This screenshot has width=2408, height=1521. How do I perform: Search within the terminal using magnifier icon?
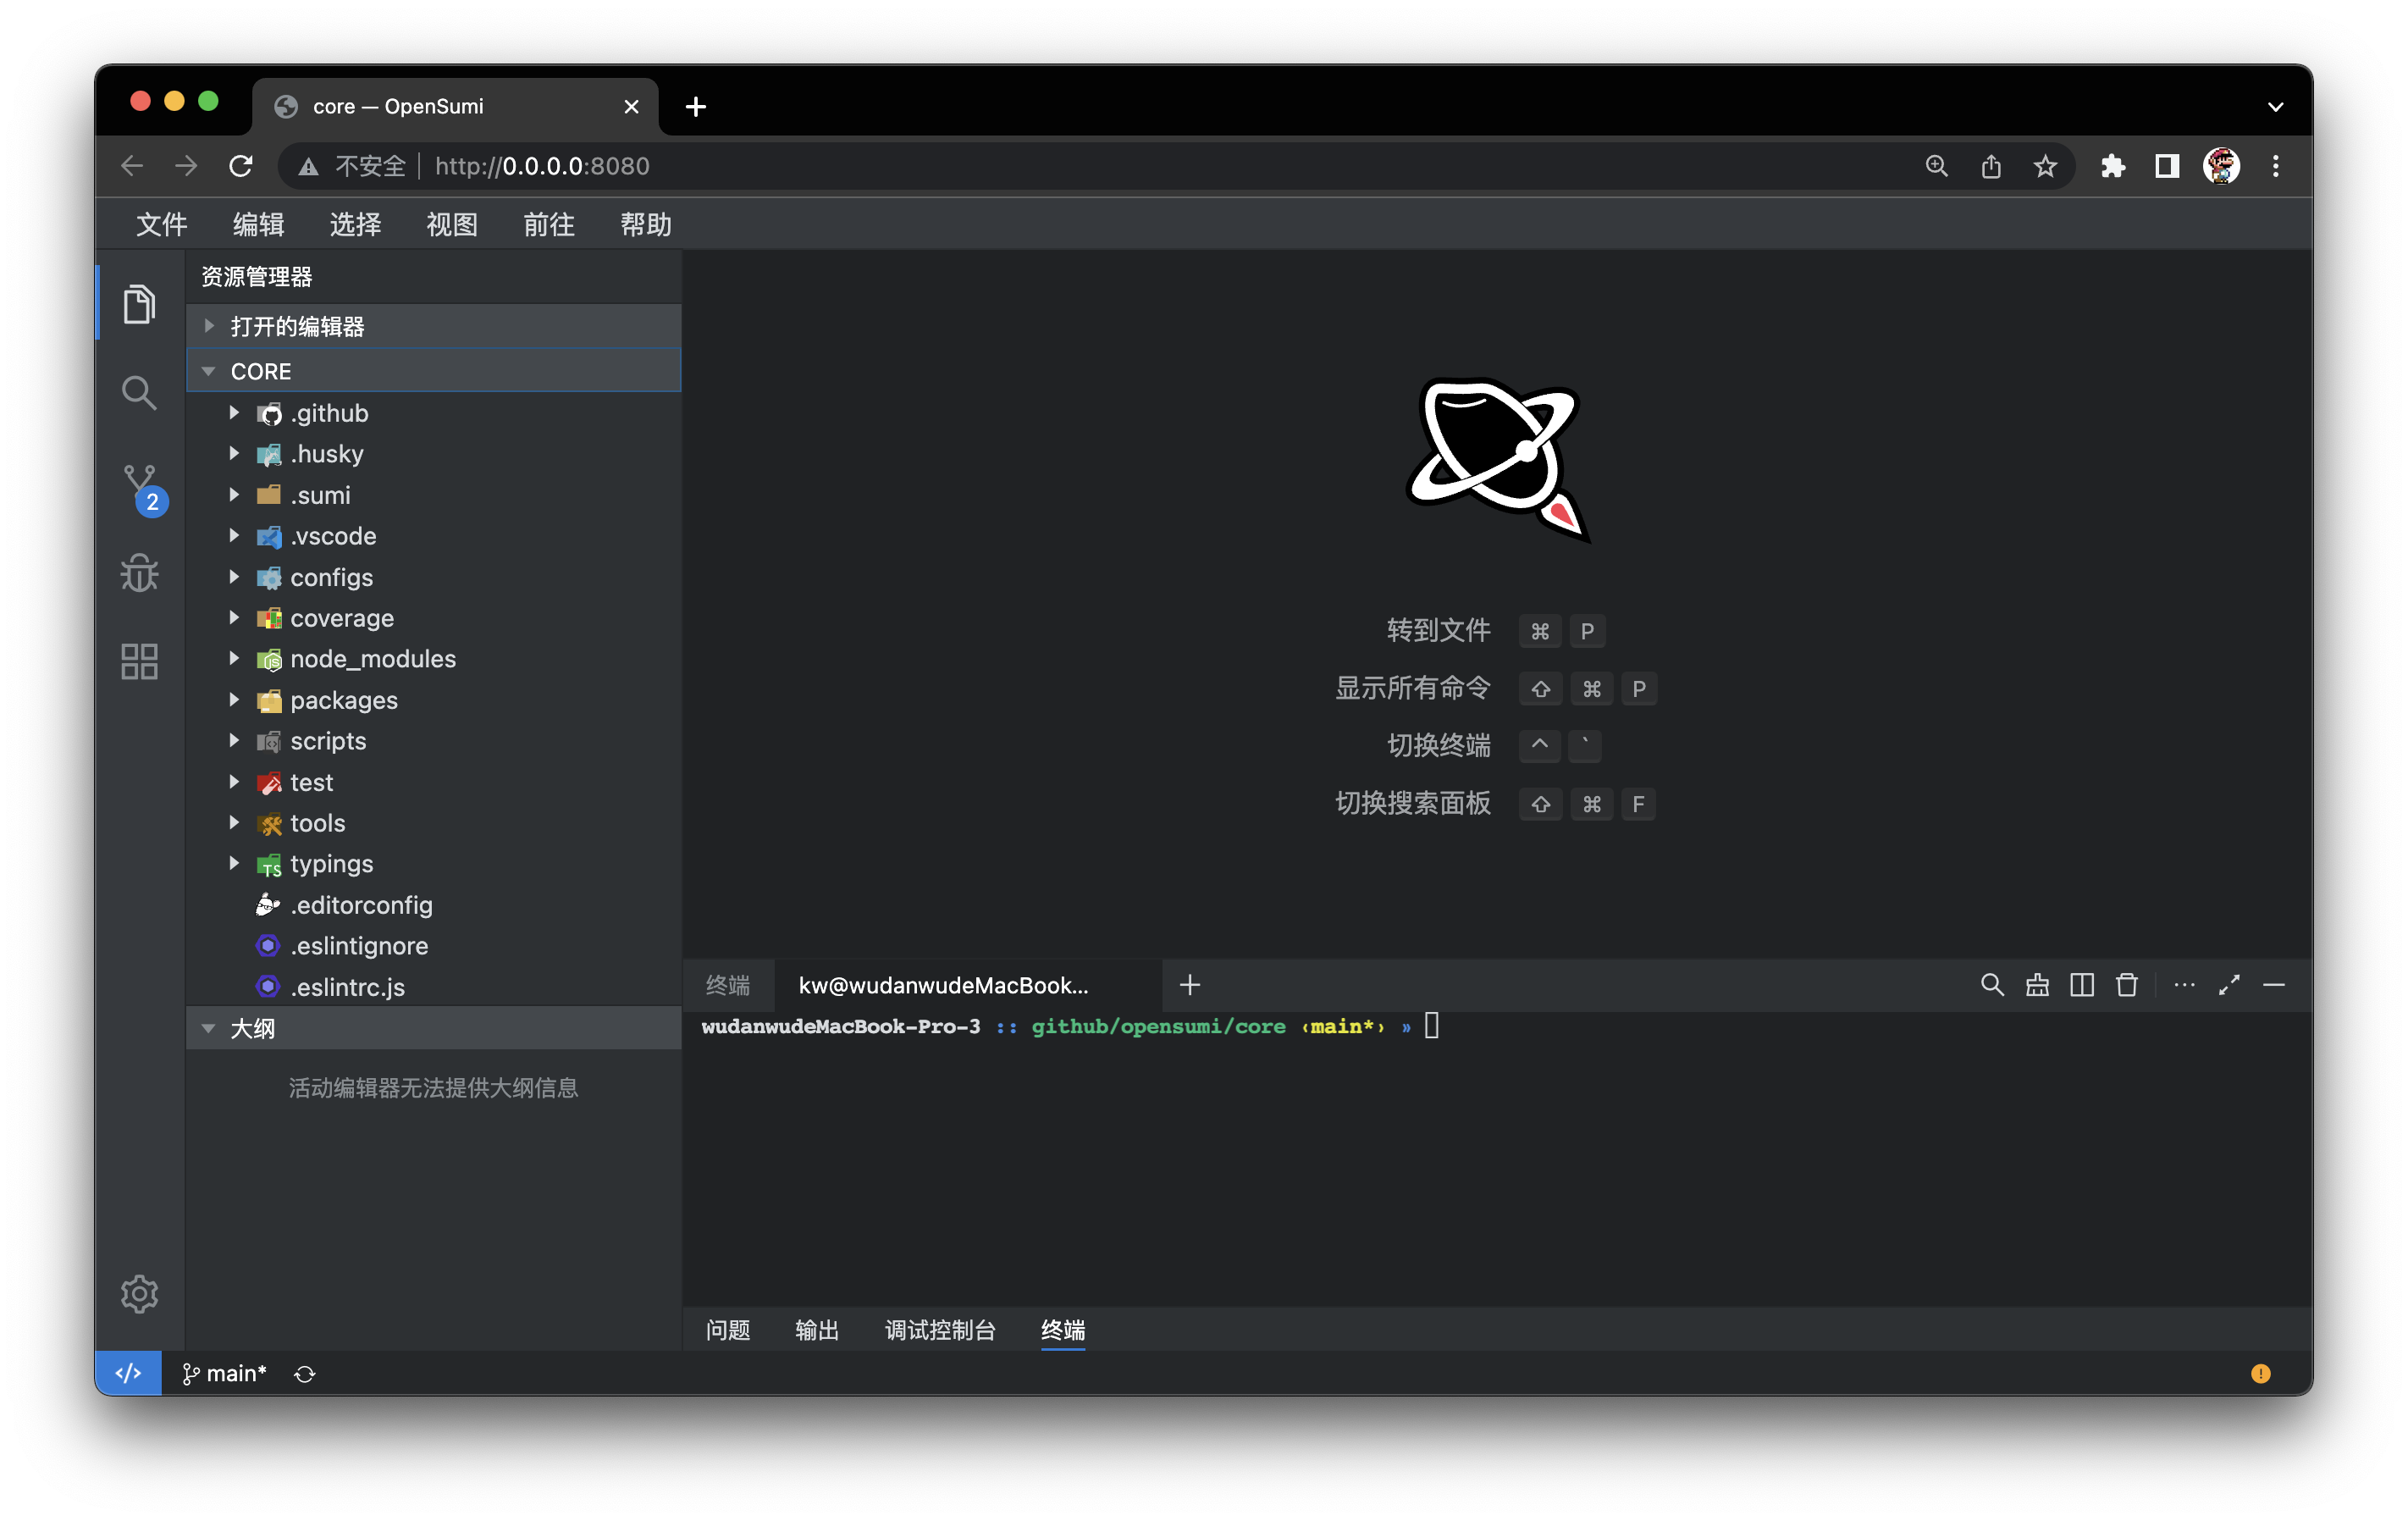click(1992, 985)
